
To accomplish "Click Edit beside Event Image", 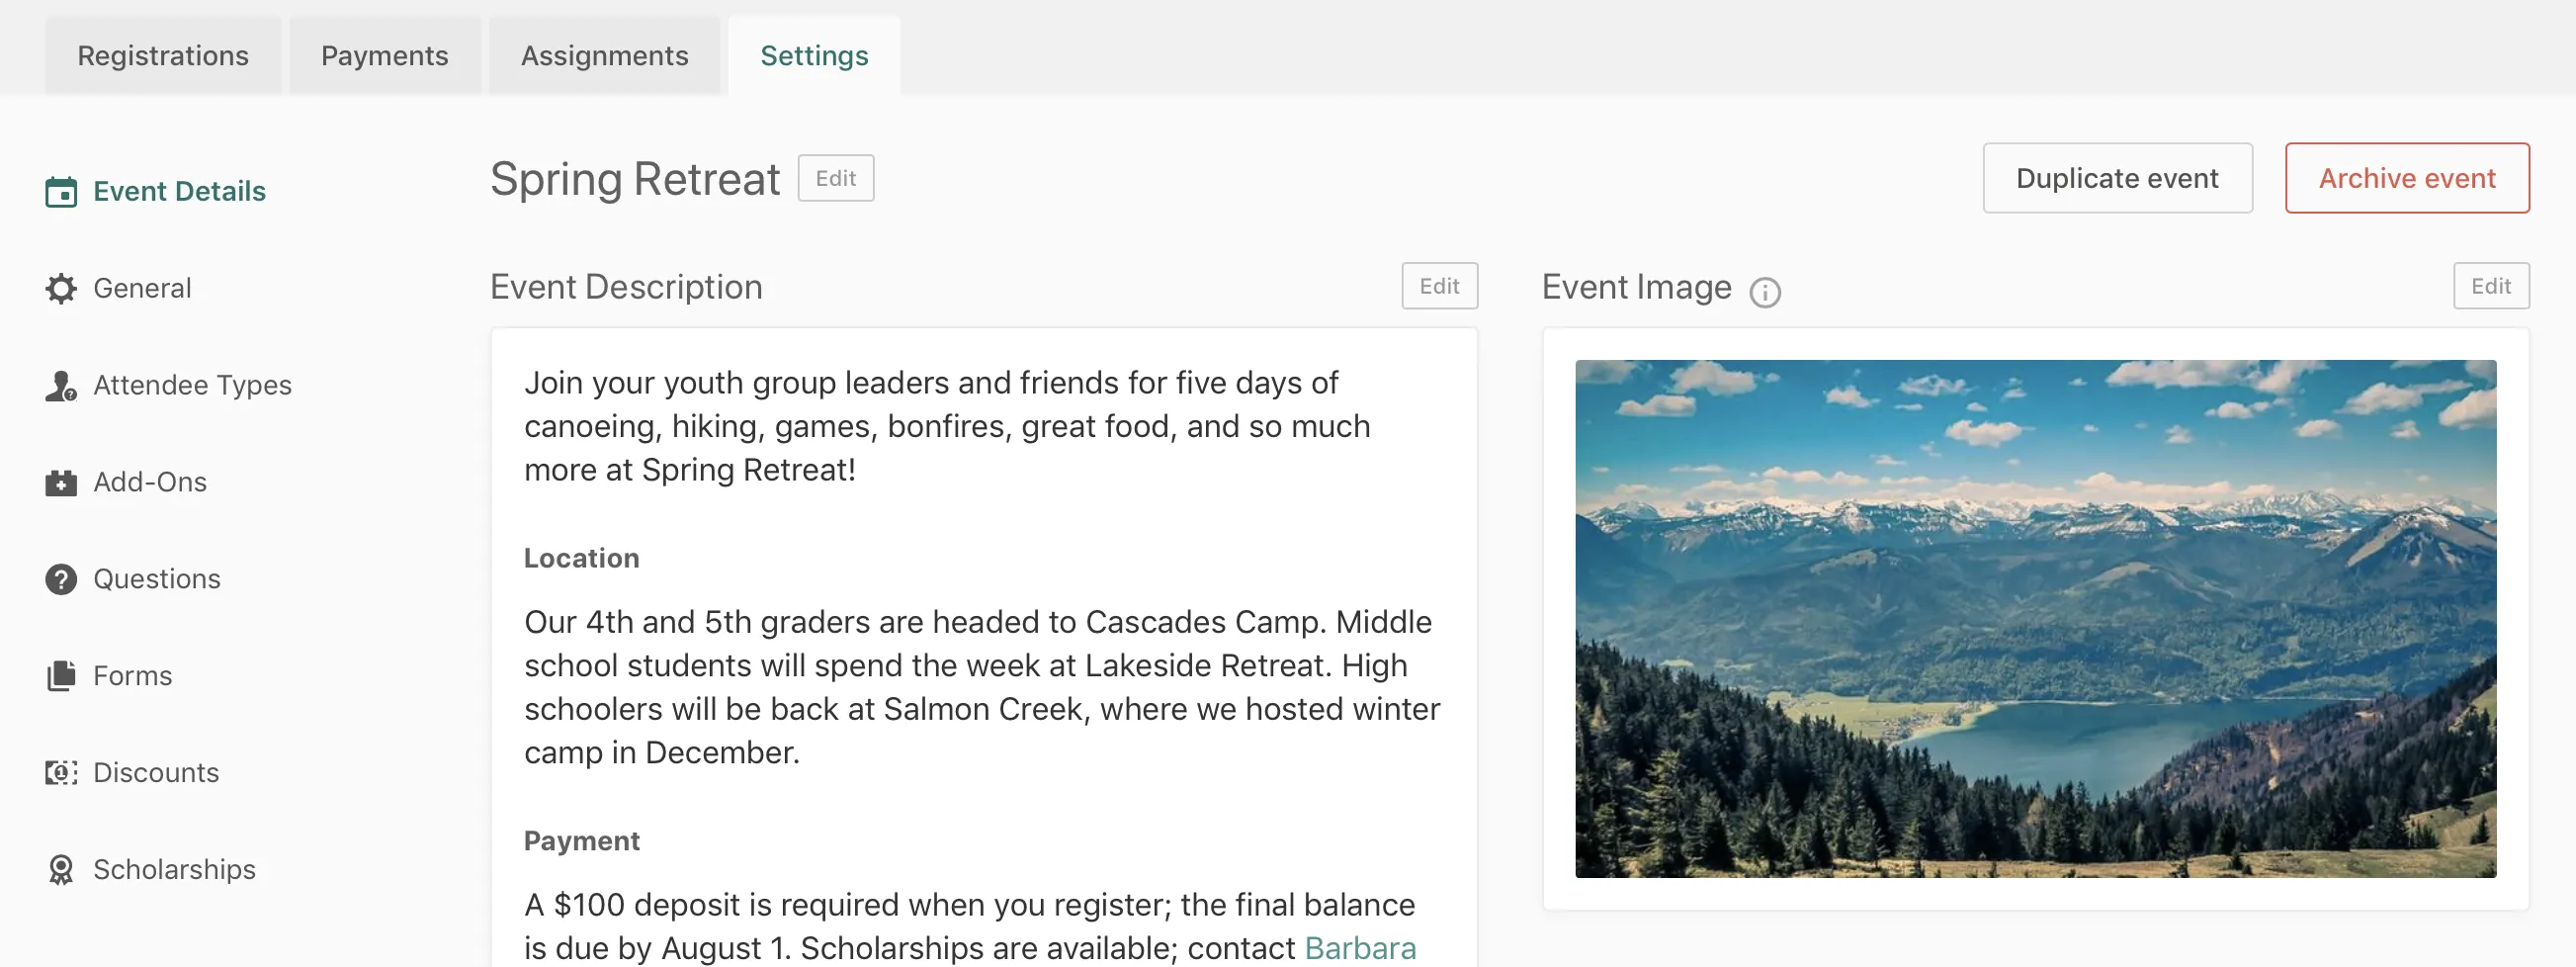I will click(x=2491, y=287).
